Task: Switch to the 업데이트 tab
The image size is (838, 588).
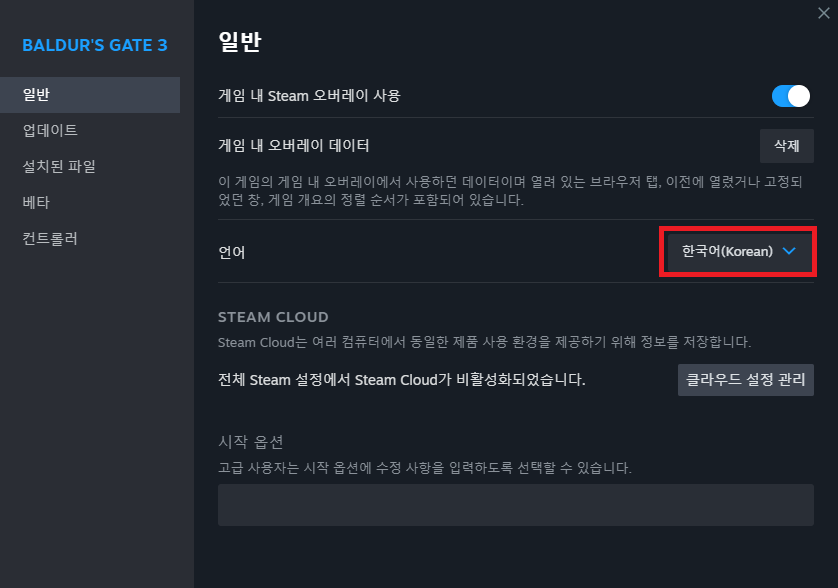Action: tap(50, 131)
